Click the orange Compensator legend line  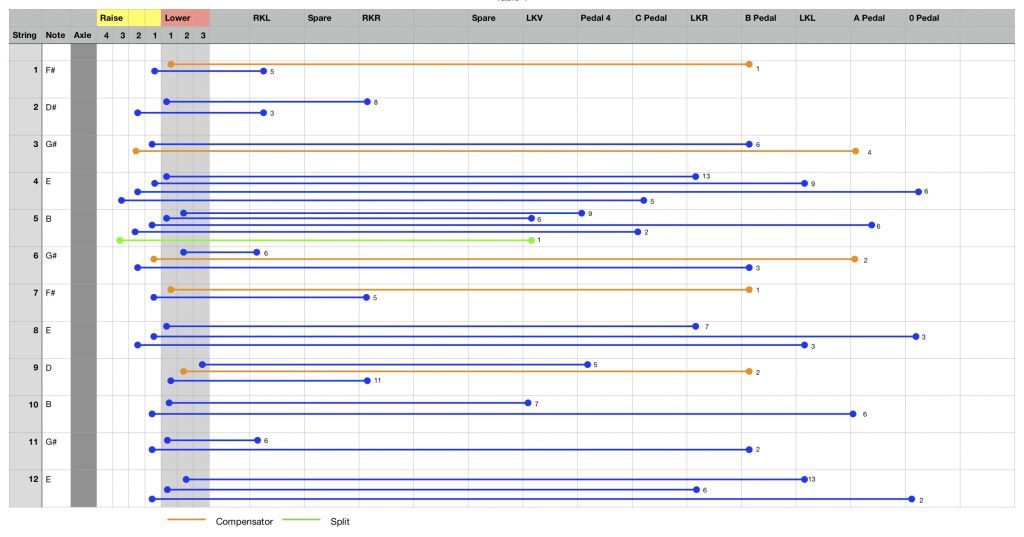click(187, 520)
